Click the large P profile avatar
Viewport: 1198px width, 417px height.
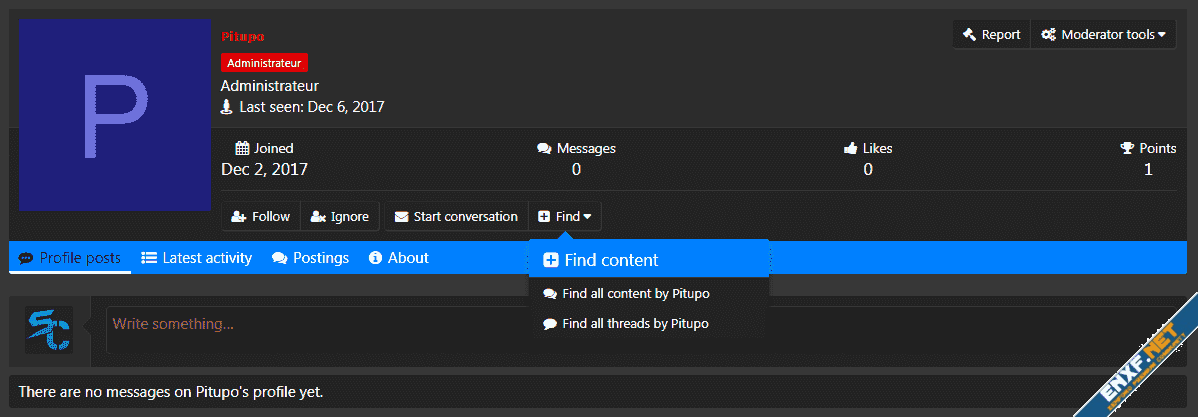click(115, 115)
